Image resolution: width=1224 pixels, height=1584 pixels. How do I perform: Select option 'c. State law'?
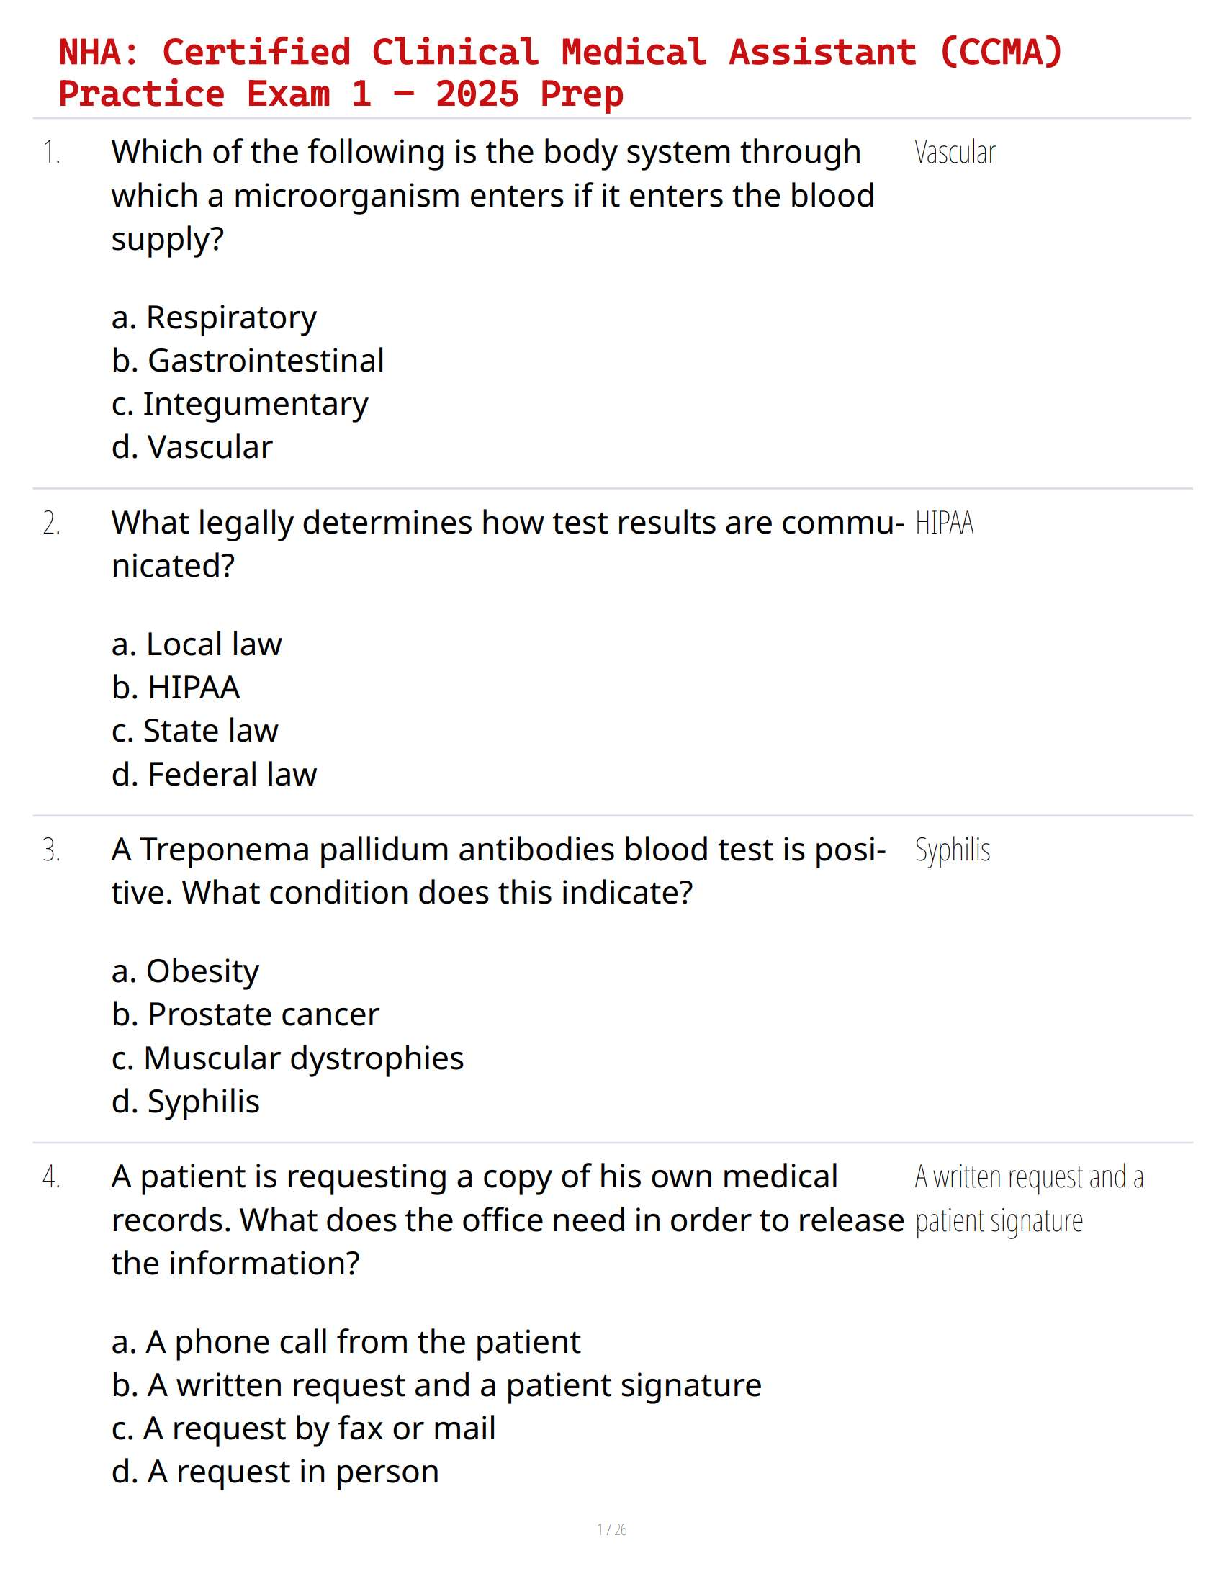[x=195, y=731]
